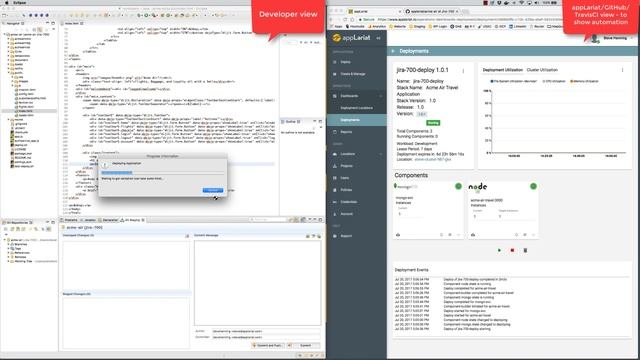Viewport: 640px width, 360px height.
Task: Expand References node in Git Repositories
Action: click(9, 253)
